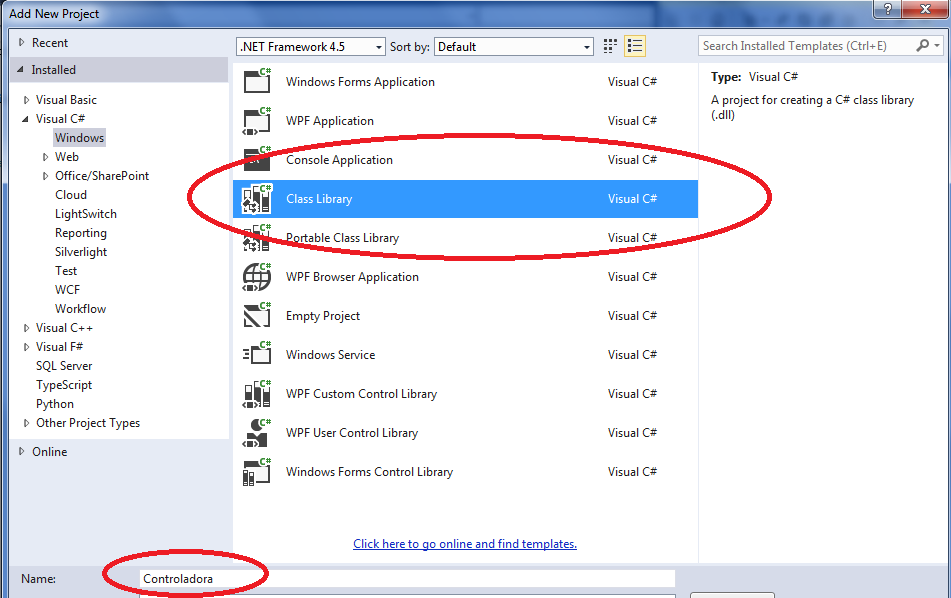This screenshot has width=951, height=598.
Task: Expand the Online templates section
Action: (22, 451)
